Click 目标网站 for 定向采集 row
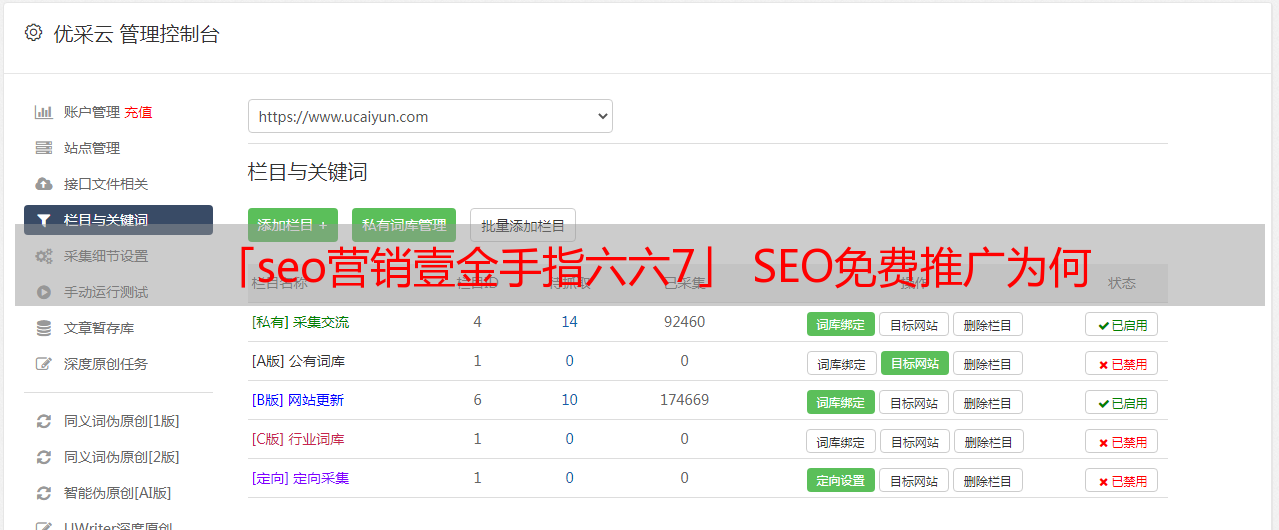 click(914, 480)
